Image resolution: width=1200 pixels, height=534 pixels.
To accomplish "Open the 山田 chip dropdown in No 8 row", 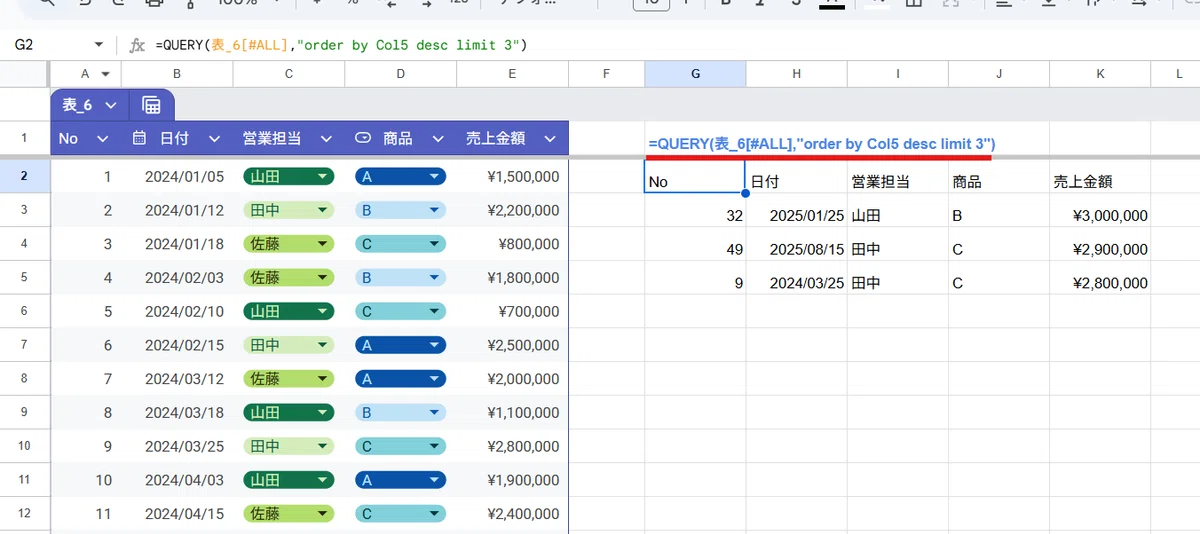I will pyautogui.click(x=322, y=413).
